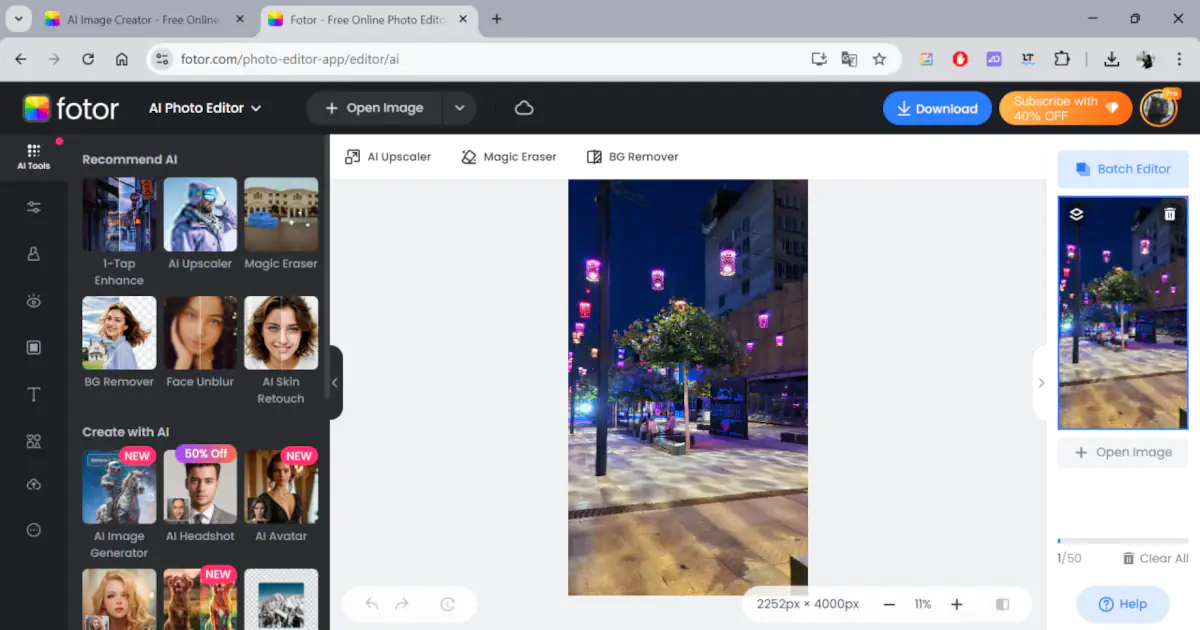Undo the last edit
The height and width of the screenshot is (630, 1200).
click(372, 604)
